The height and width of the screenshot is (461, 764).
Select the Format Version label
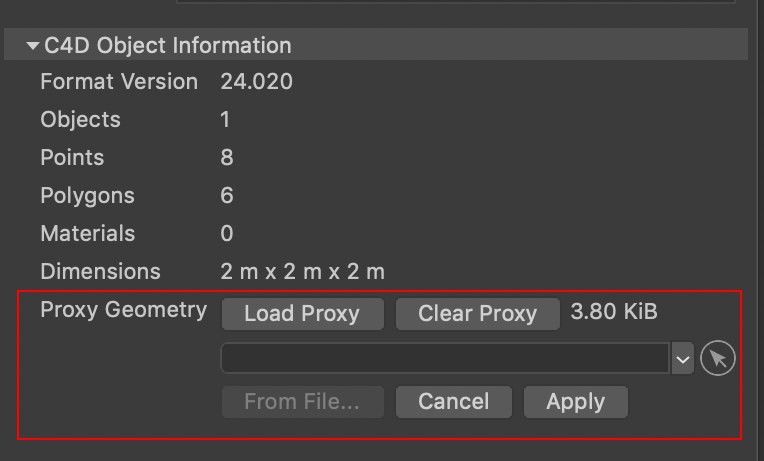click(x=119, y=82)
